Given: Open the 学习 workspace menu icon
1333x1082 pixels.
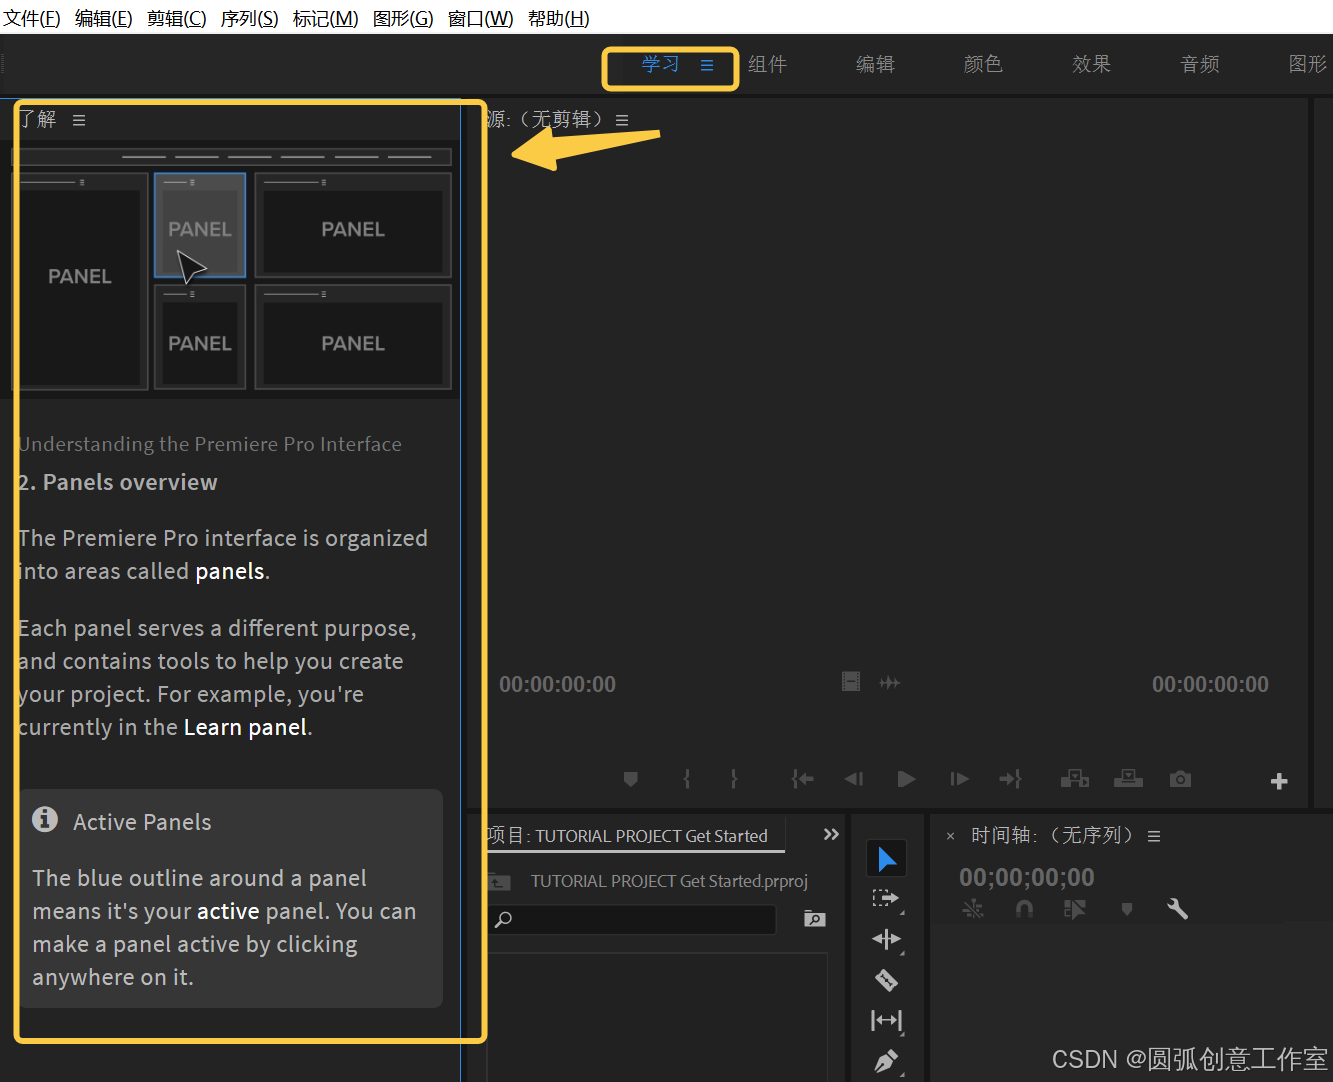Looking at the screenshot, I should point(707,65).
